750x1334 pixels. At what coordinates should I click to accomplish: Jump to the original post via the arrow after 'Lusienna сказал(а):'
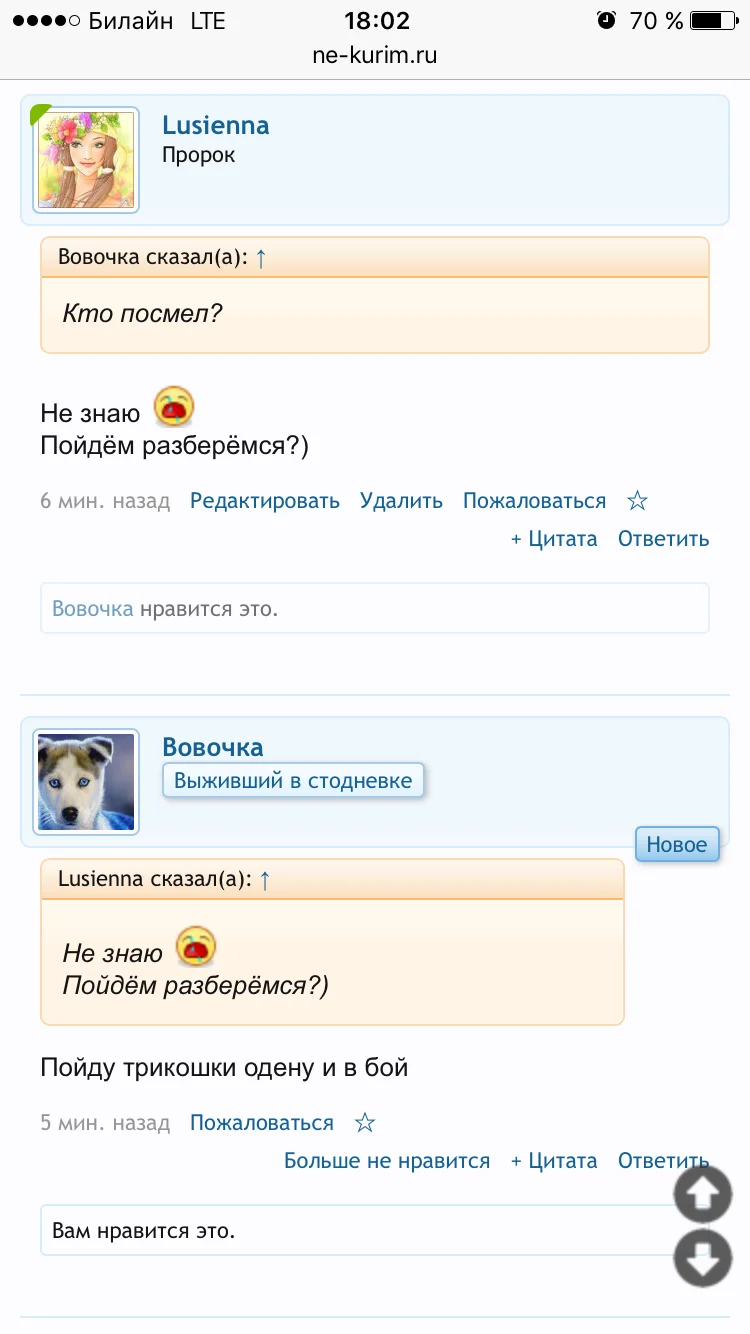[x=265, y=880]
